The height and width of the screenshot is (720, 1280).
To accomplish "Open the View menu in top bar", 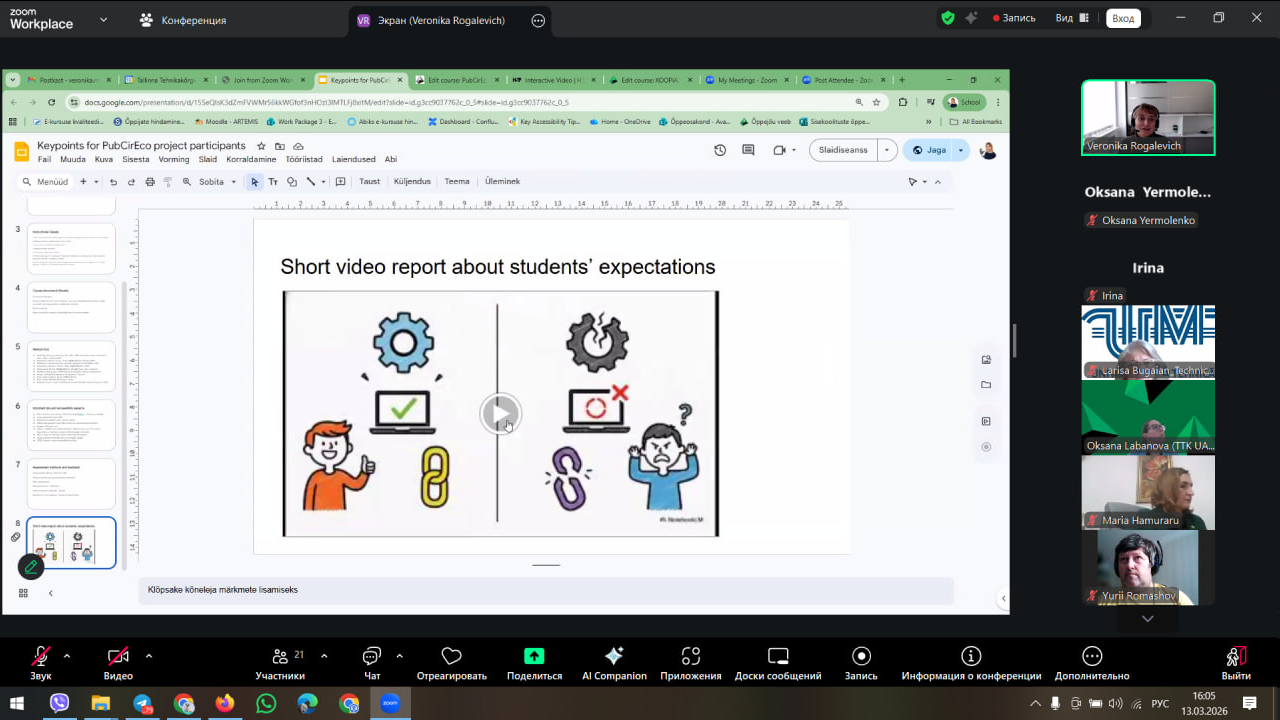I will [1064, 18].
